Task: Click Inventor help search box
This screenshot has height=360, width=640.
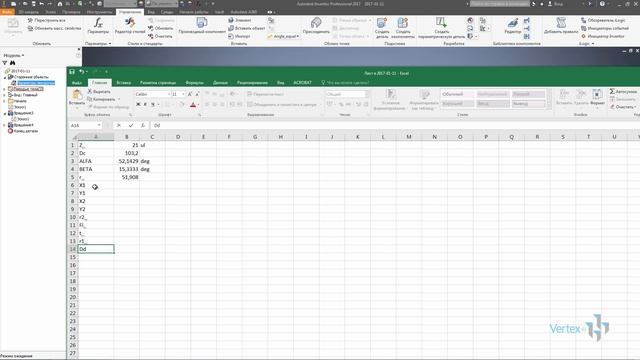Action: click(500, 4)
